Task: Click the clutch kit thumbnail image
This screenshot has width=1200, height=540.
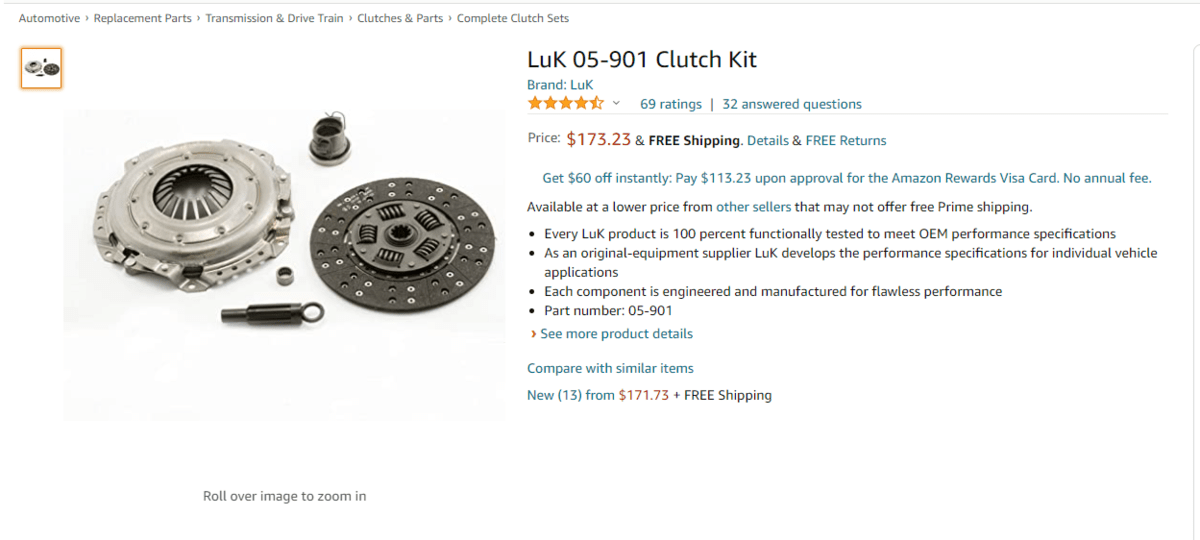Action: tap(41, 68)
